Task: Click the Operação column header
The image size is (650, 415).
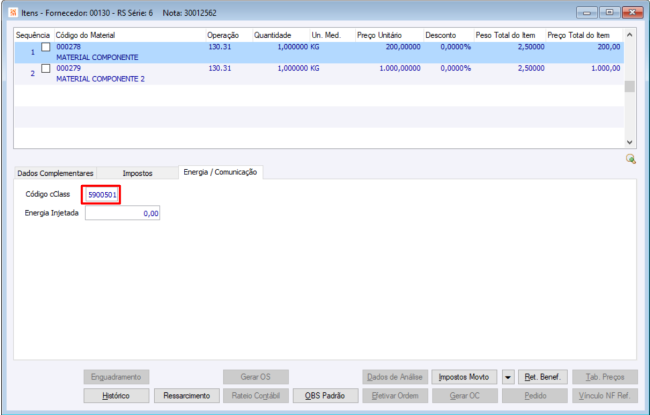Action: [229, 35]
